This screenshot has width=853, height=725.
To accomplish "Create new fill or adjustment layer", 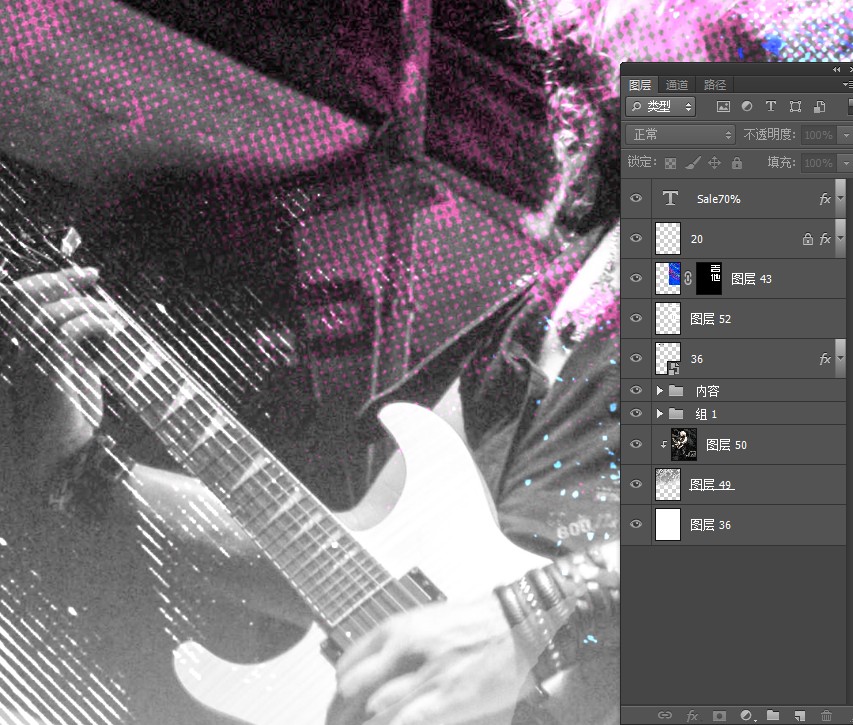I will (747, 715).
